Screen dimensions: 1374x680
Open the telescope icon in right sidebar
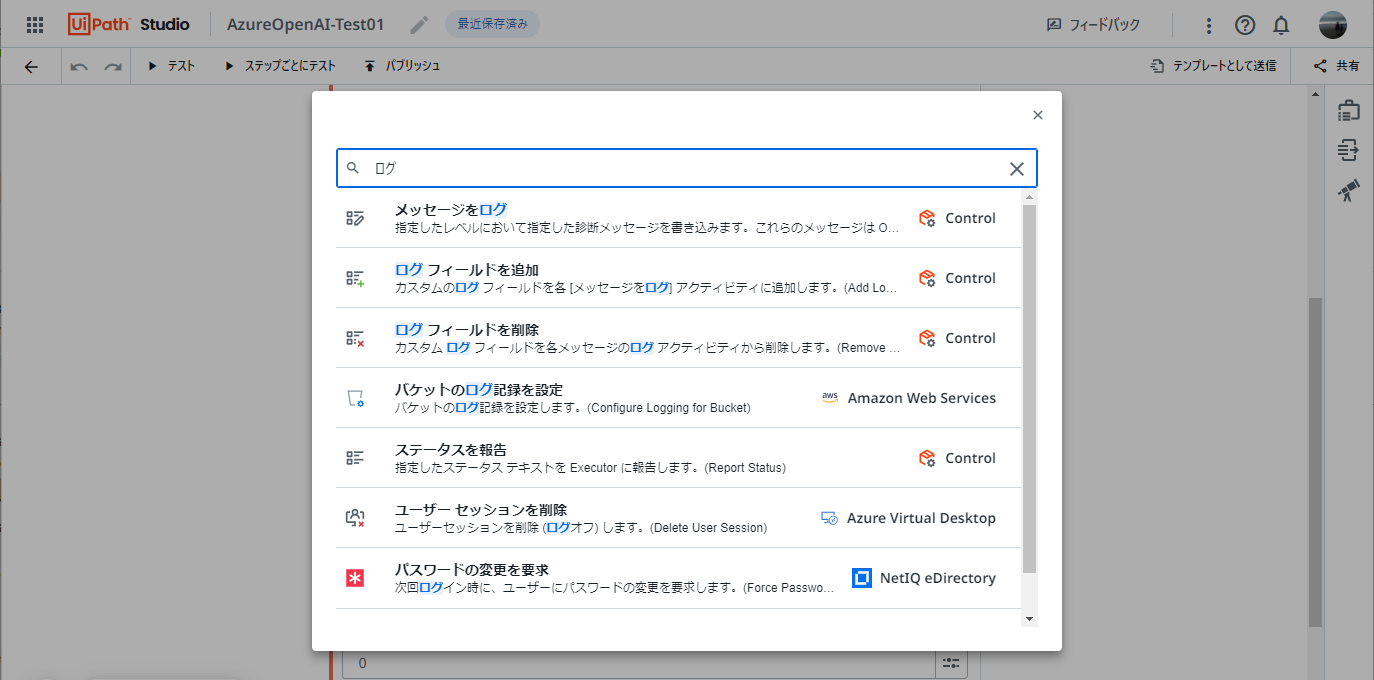pyautogui.click(x=1349, y=190)
